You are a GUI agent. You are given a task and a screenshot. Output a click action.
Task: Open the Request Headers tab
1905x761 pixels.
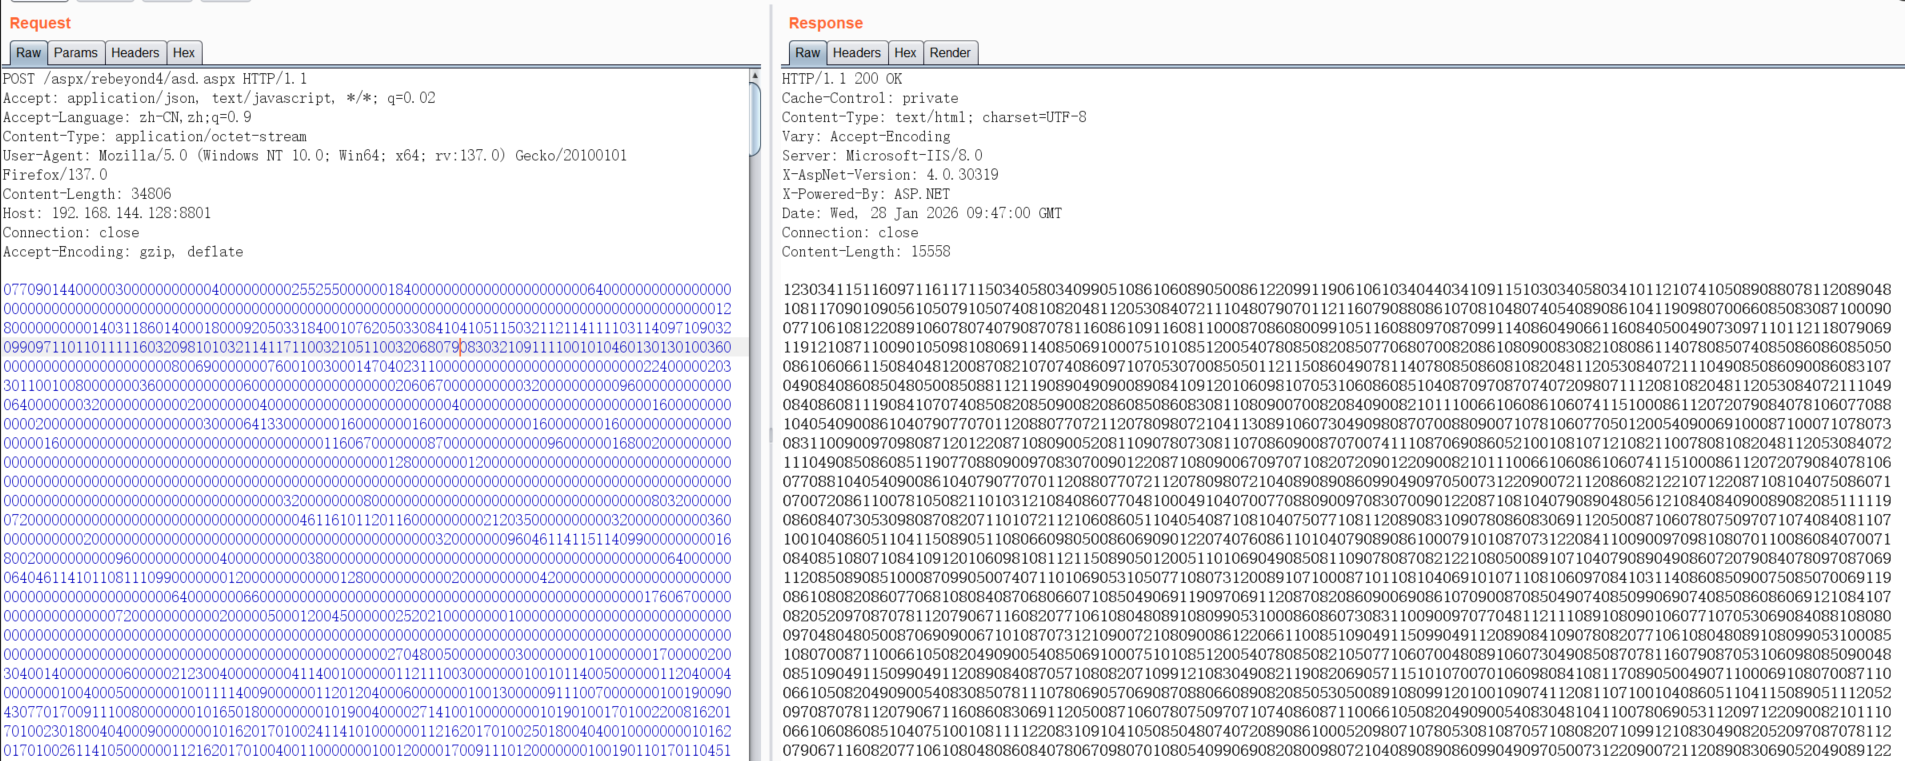point(135,53)
